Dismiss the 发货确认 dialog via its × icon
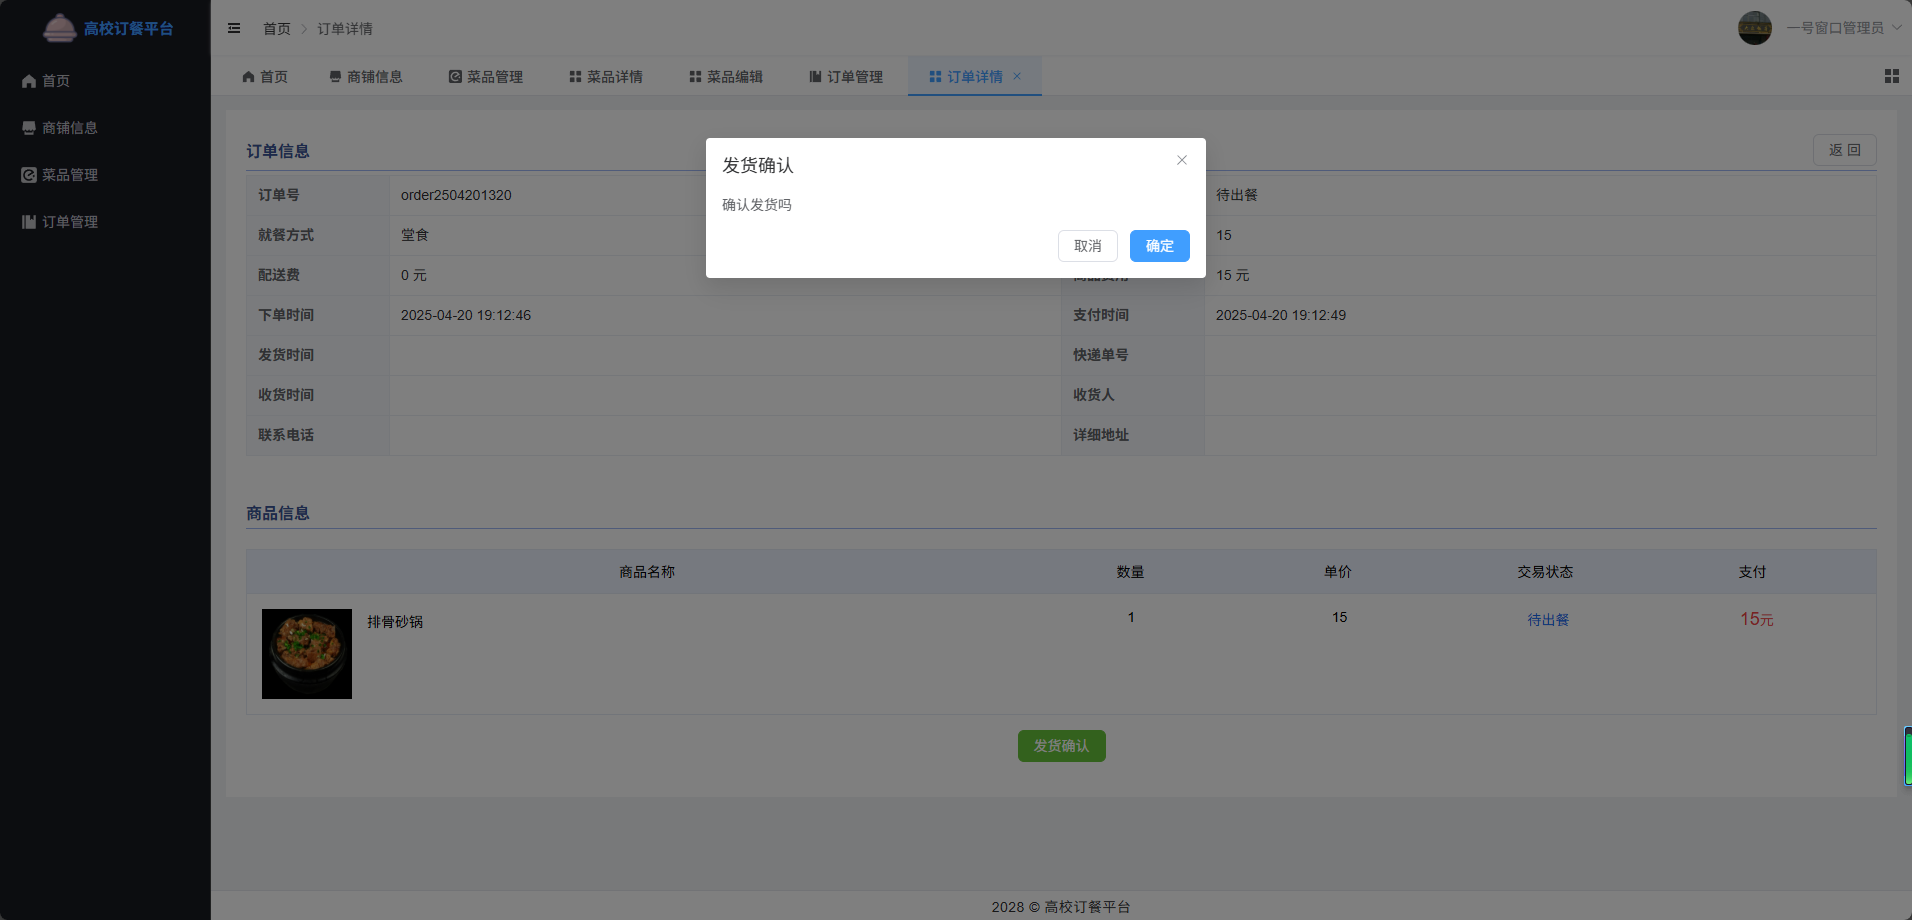This screenshot has height=920, width=1912. click(1181, 160)
